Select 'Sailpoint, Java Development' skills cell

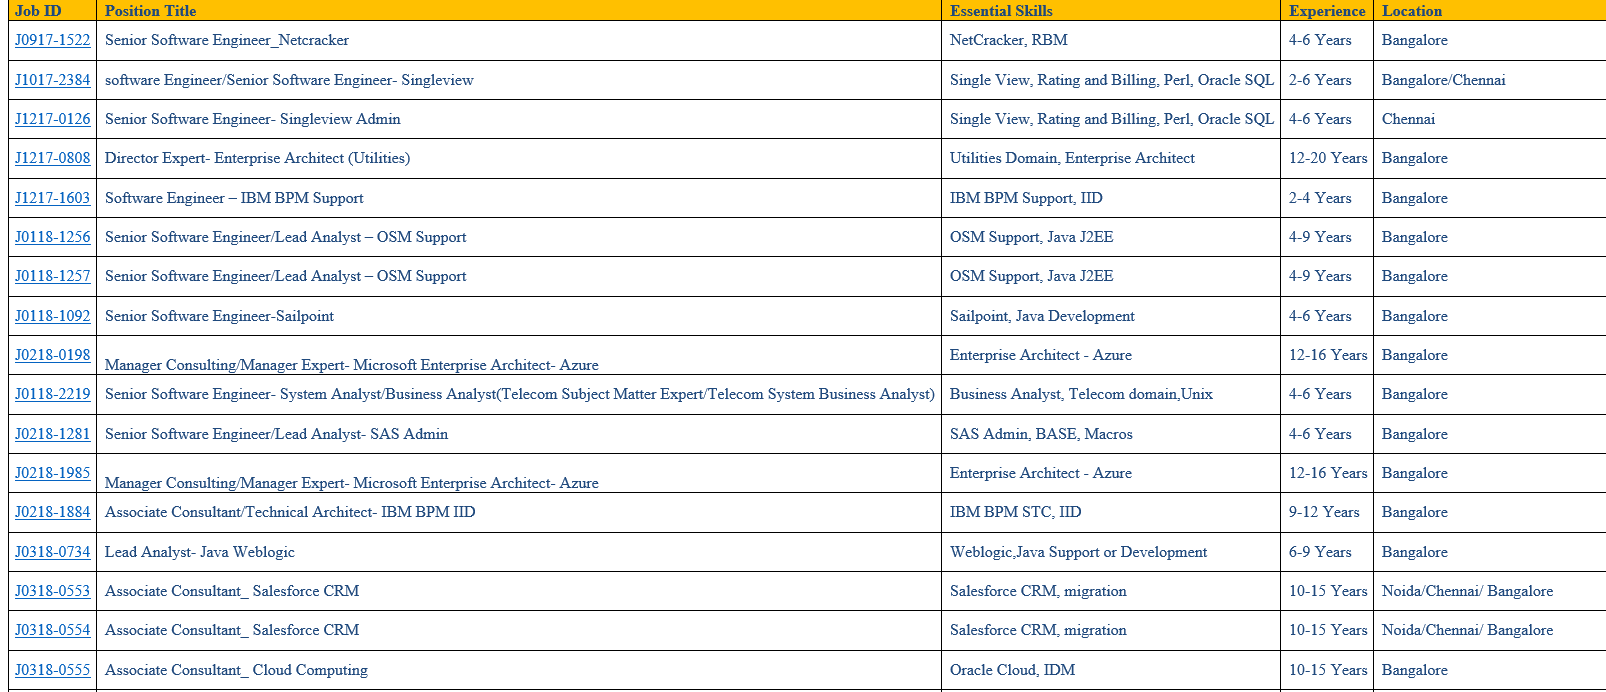1111,316
